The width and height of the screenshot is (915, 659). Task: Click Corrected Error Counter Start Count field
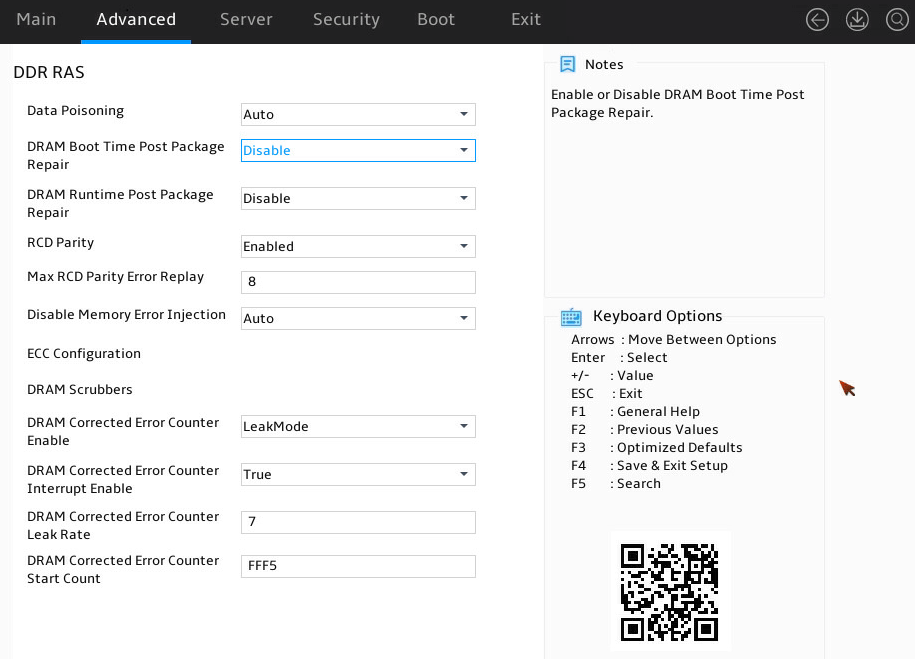[x=358, y=566]
